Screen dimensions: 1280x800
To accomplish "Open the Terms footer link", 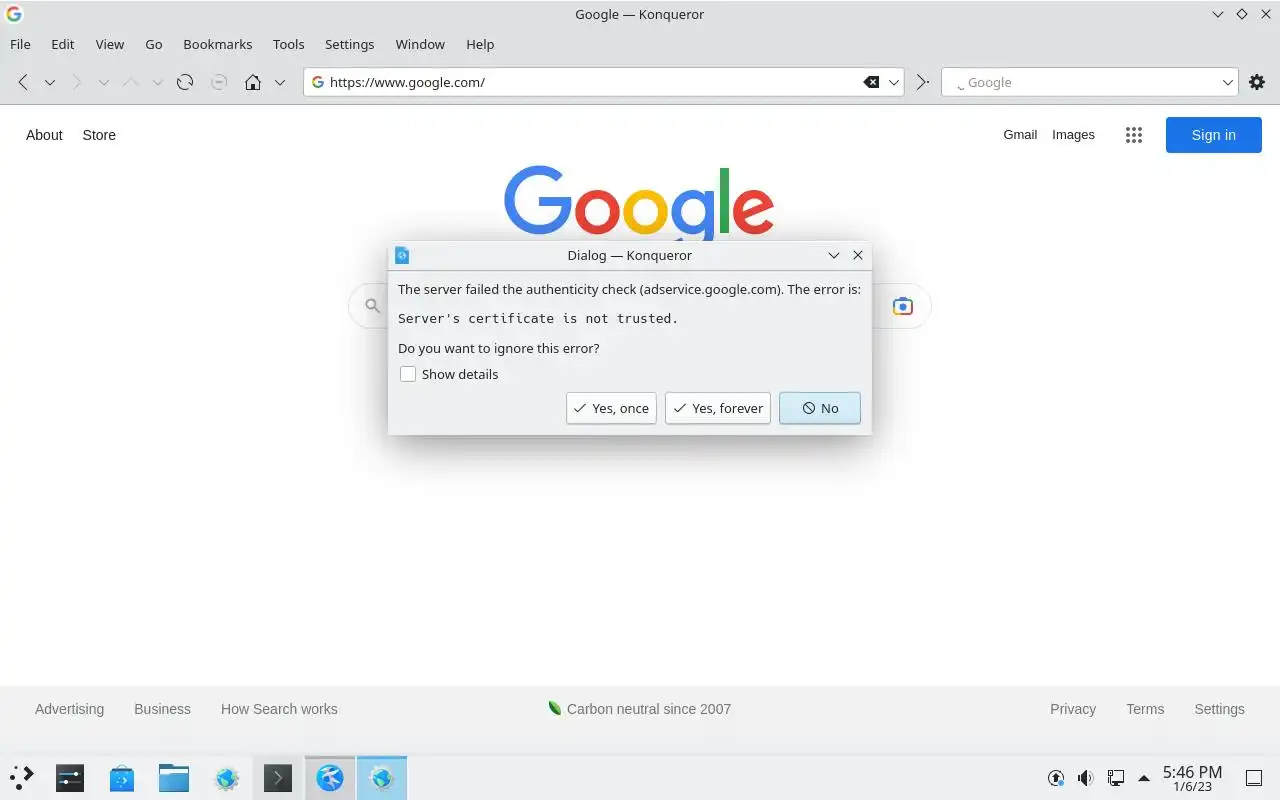I will (1145, 709).
